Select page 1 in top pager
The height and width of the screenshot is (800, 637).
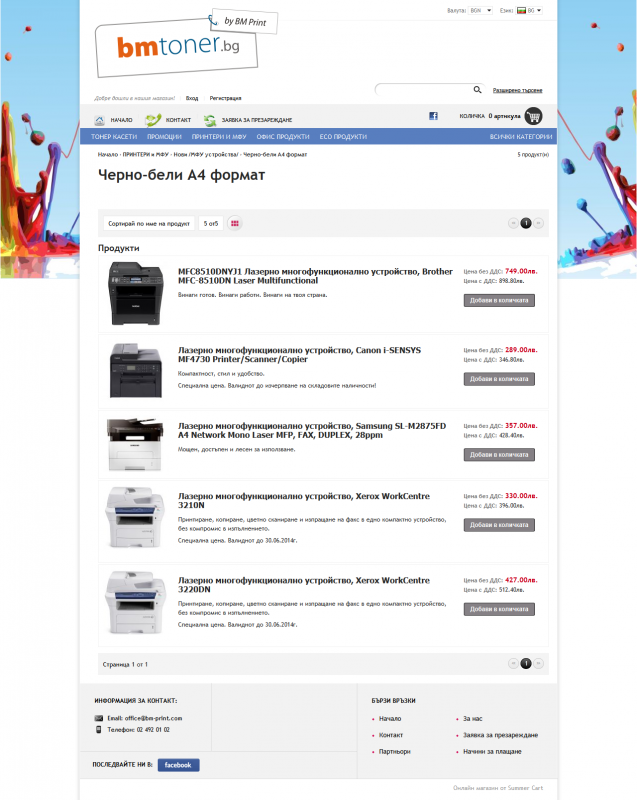[x=526, y=223]
